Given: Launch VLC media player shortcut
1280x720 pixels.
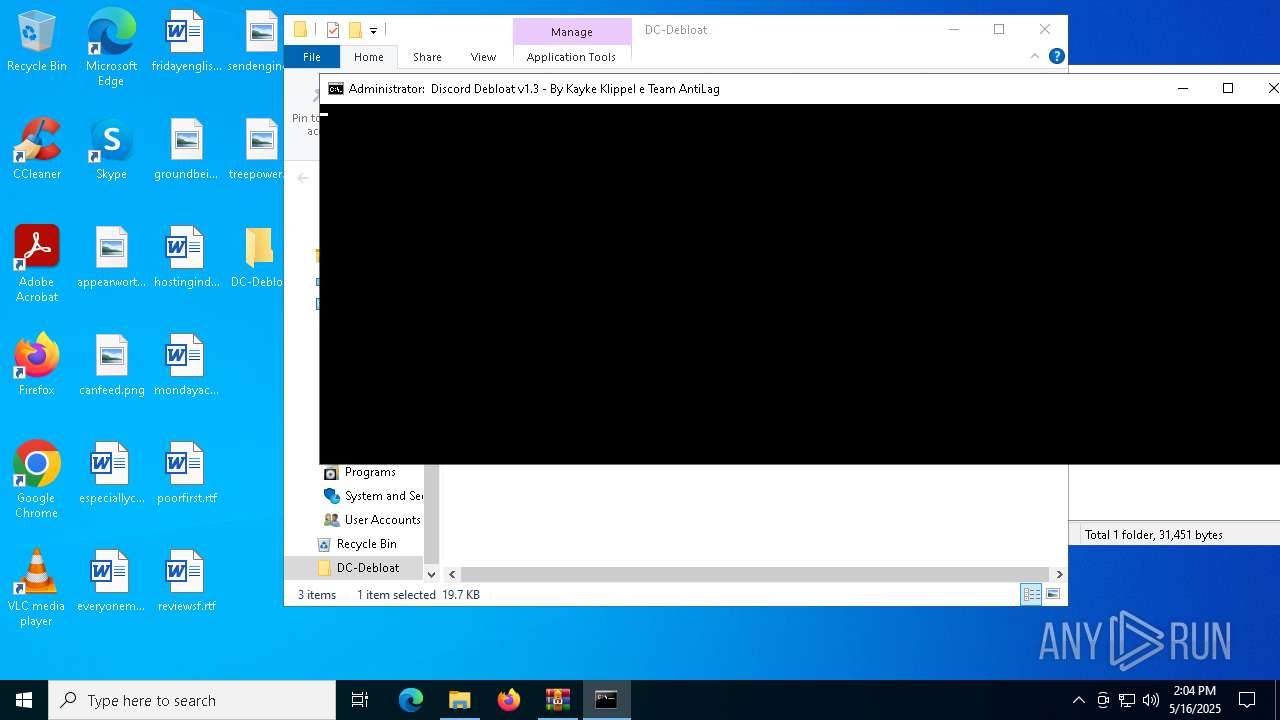Looking at the screenshot, I should point(37,588).
